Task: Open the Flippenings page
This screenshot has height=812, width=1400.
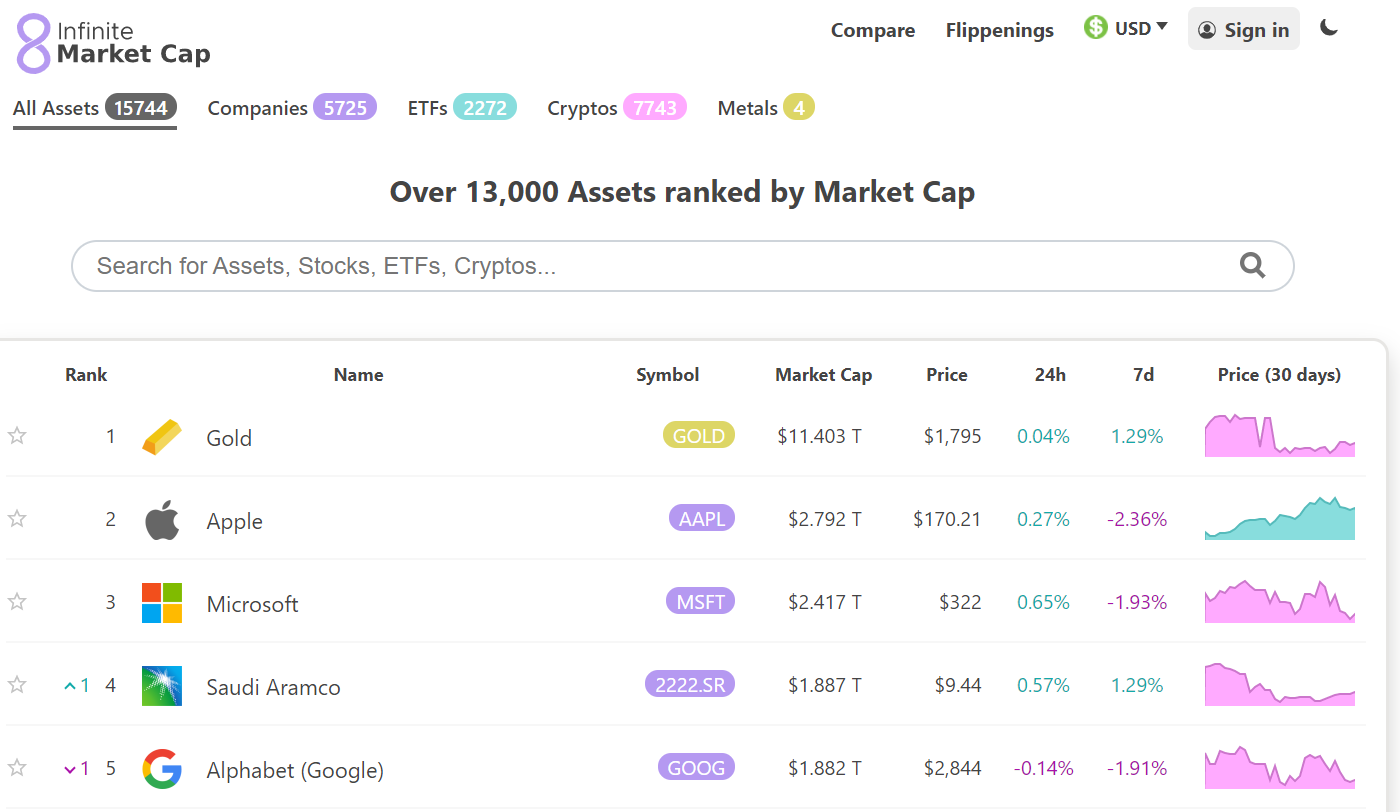Action: [999, 30]
